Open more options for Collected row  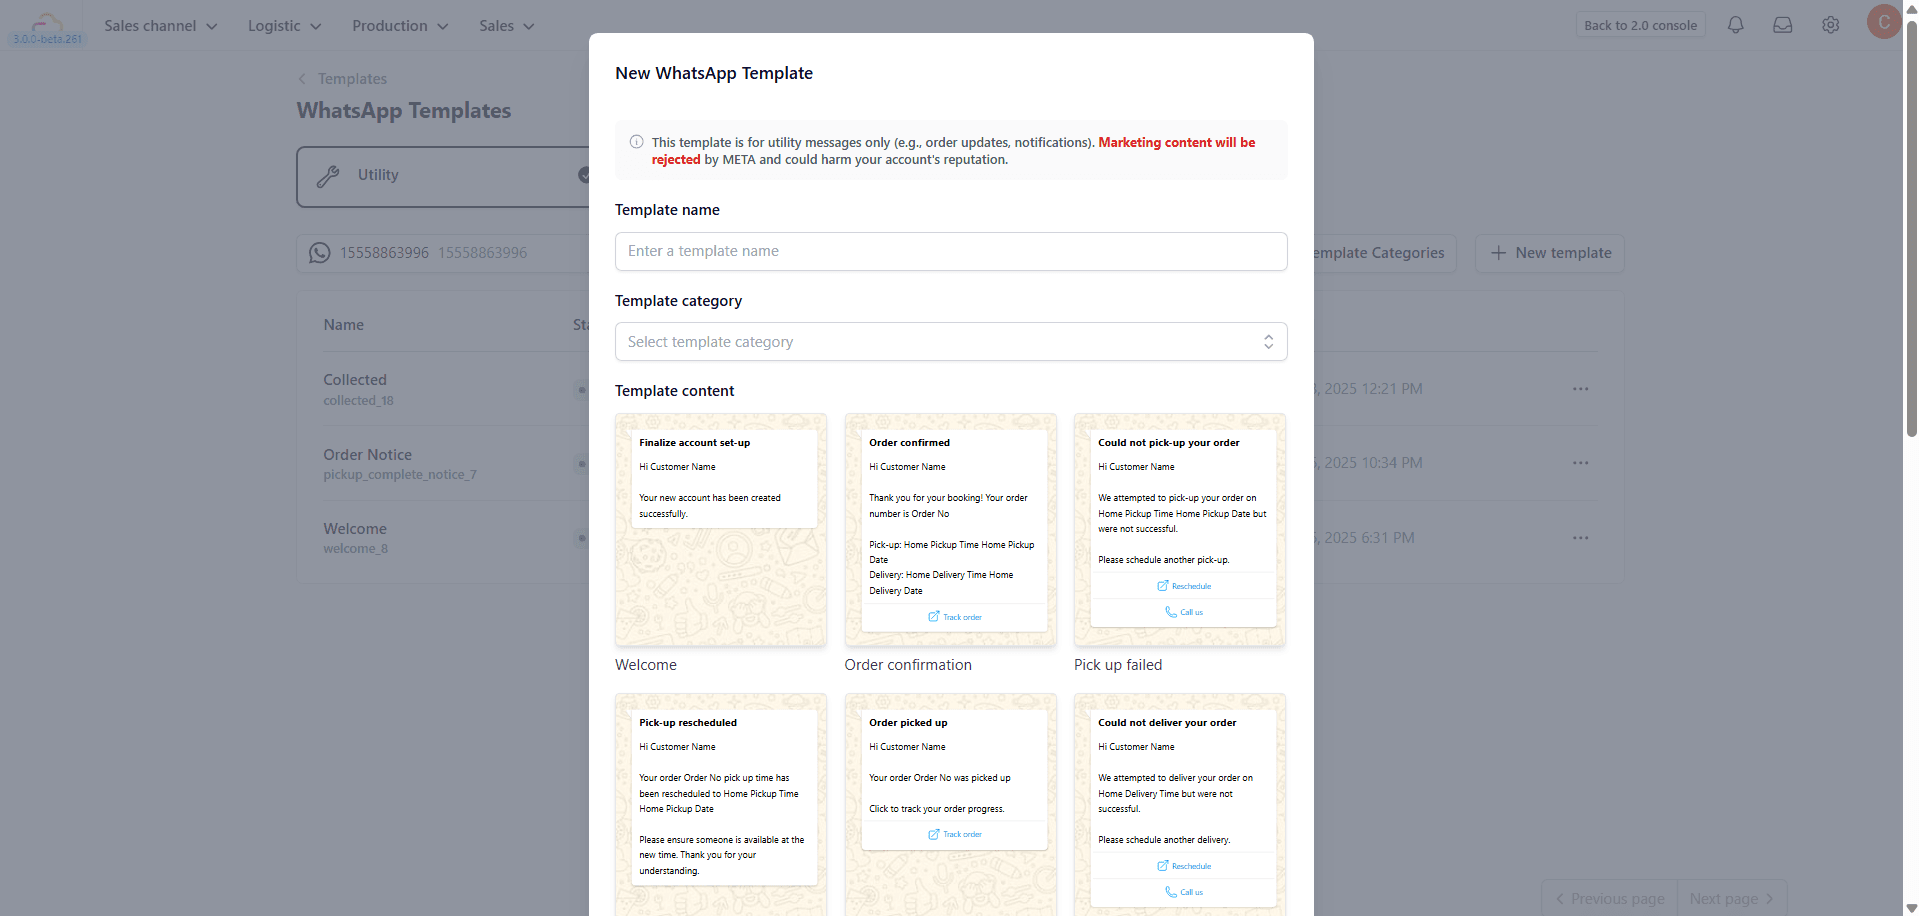[x=1580, y=389]
